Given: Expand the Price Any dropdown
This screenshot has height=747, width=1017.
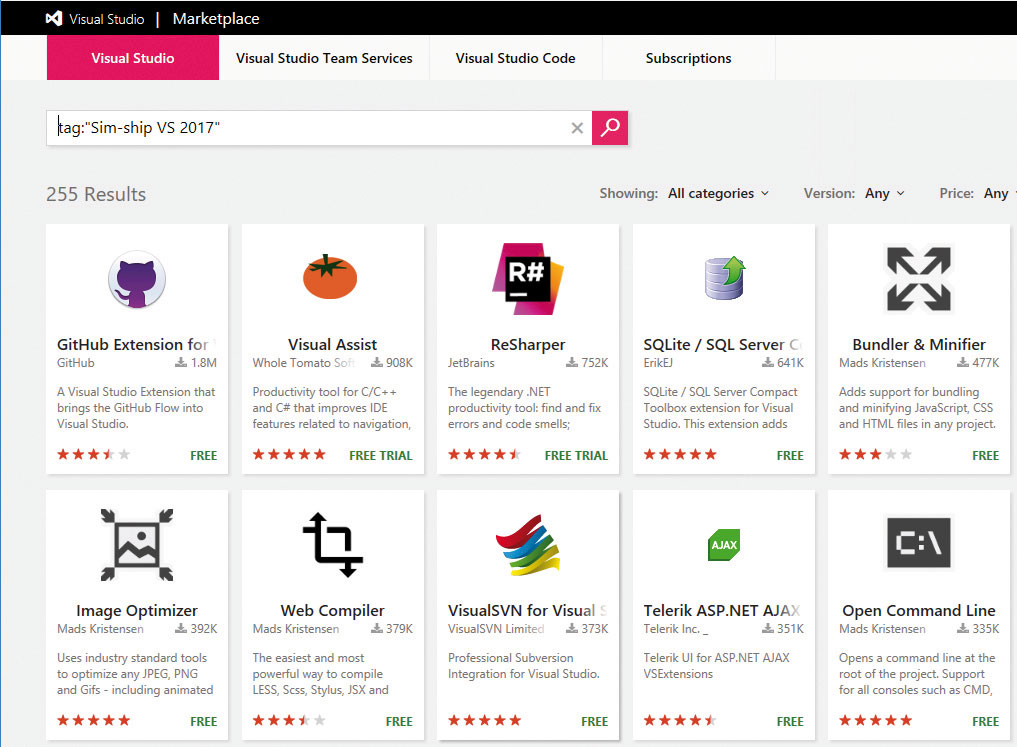Looking at the screenshot, I should 998,193.
